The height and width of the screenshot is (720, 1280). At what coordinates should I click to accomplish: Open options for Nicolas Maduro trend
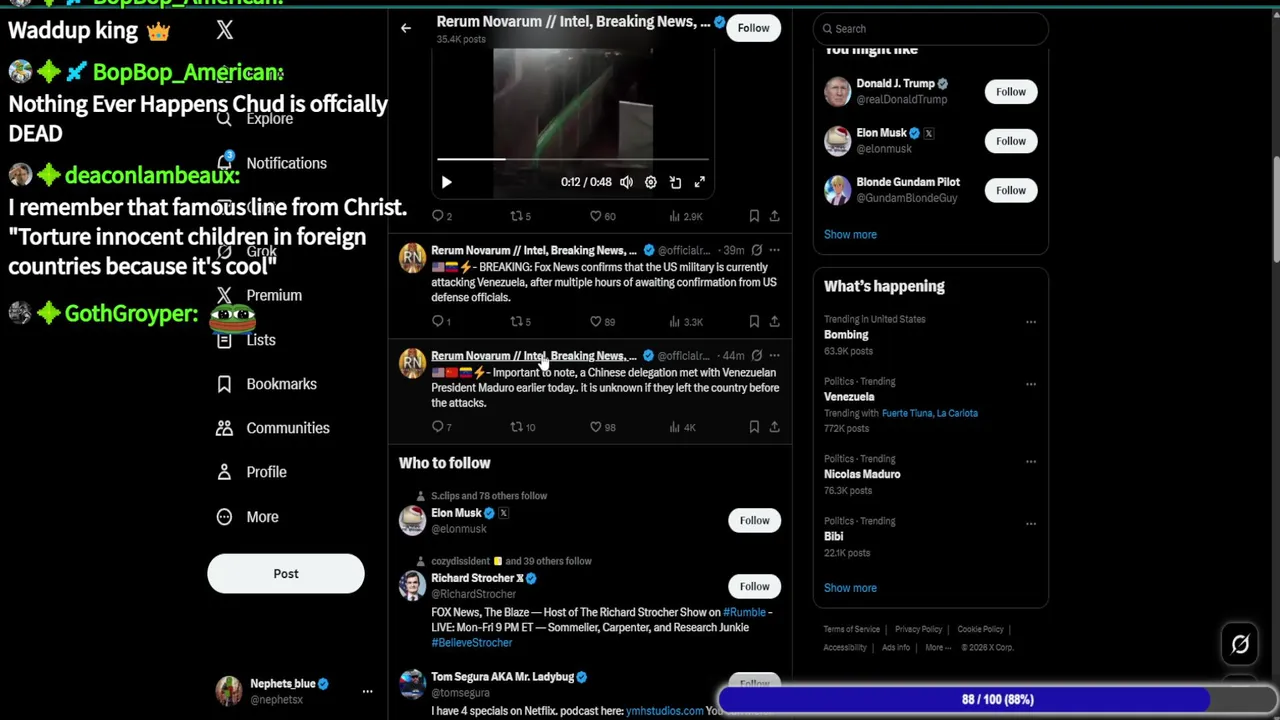(1031, 462)
